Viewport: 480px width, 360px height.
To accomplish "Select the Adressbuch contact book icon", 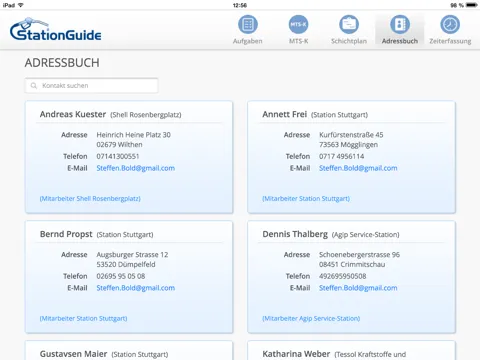I will tap(400, 24).
